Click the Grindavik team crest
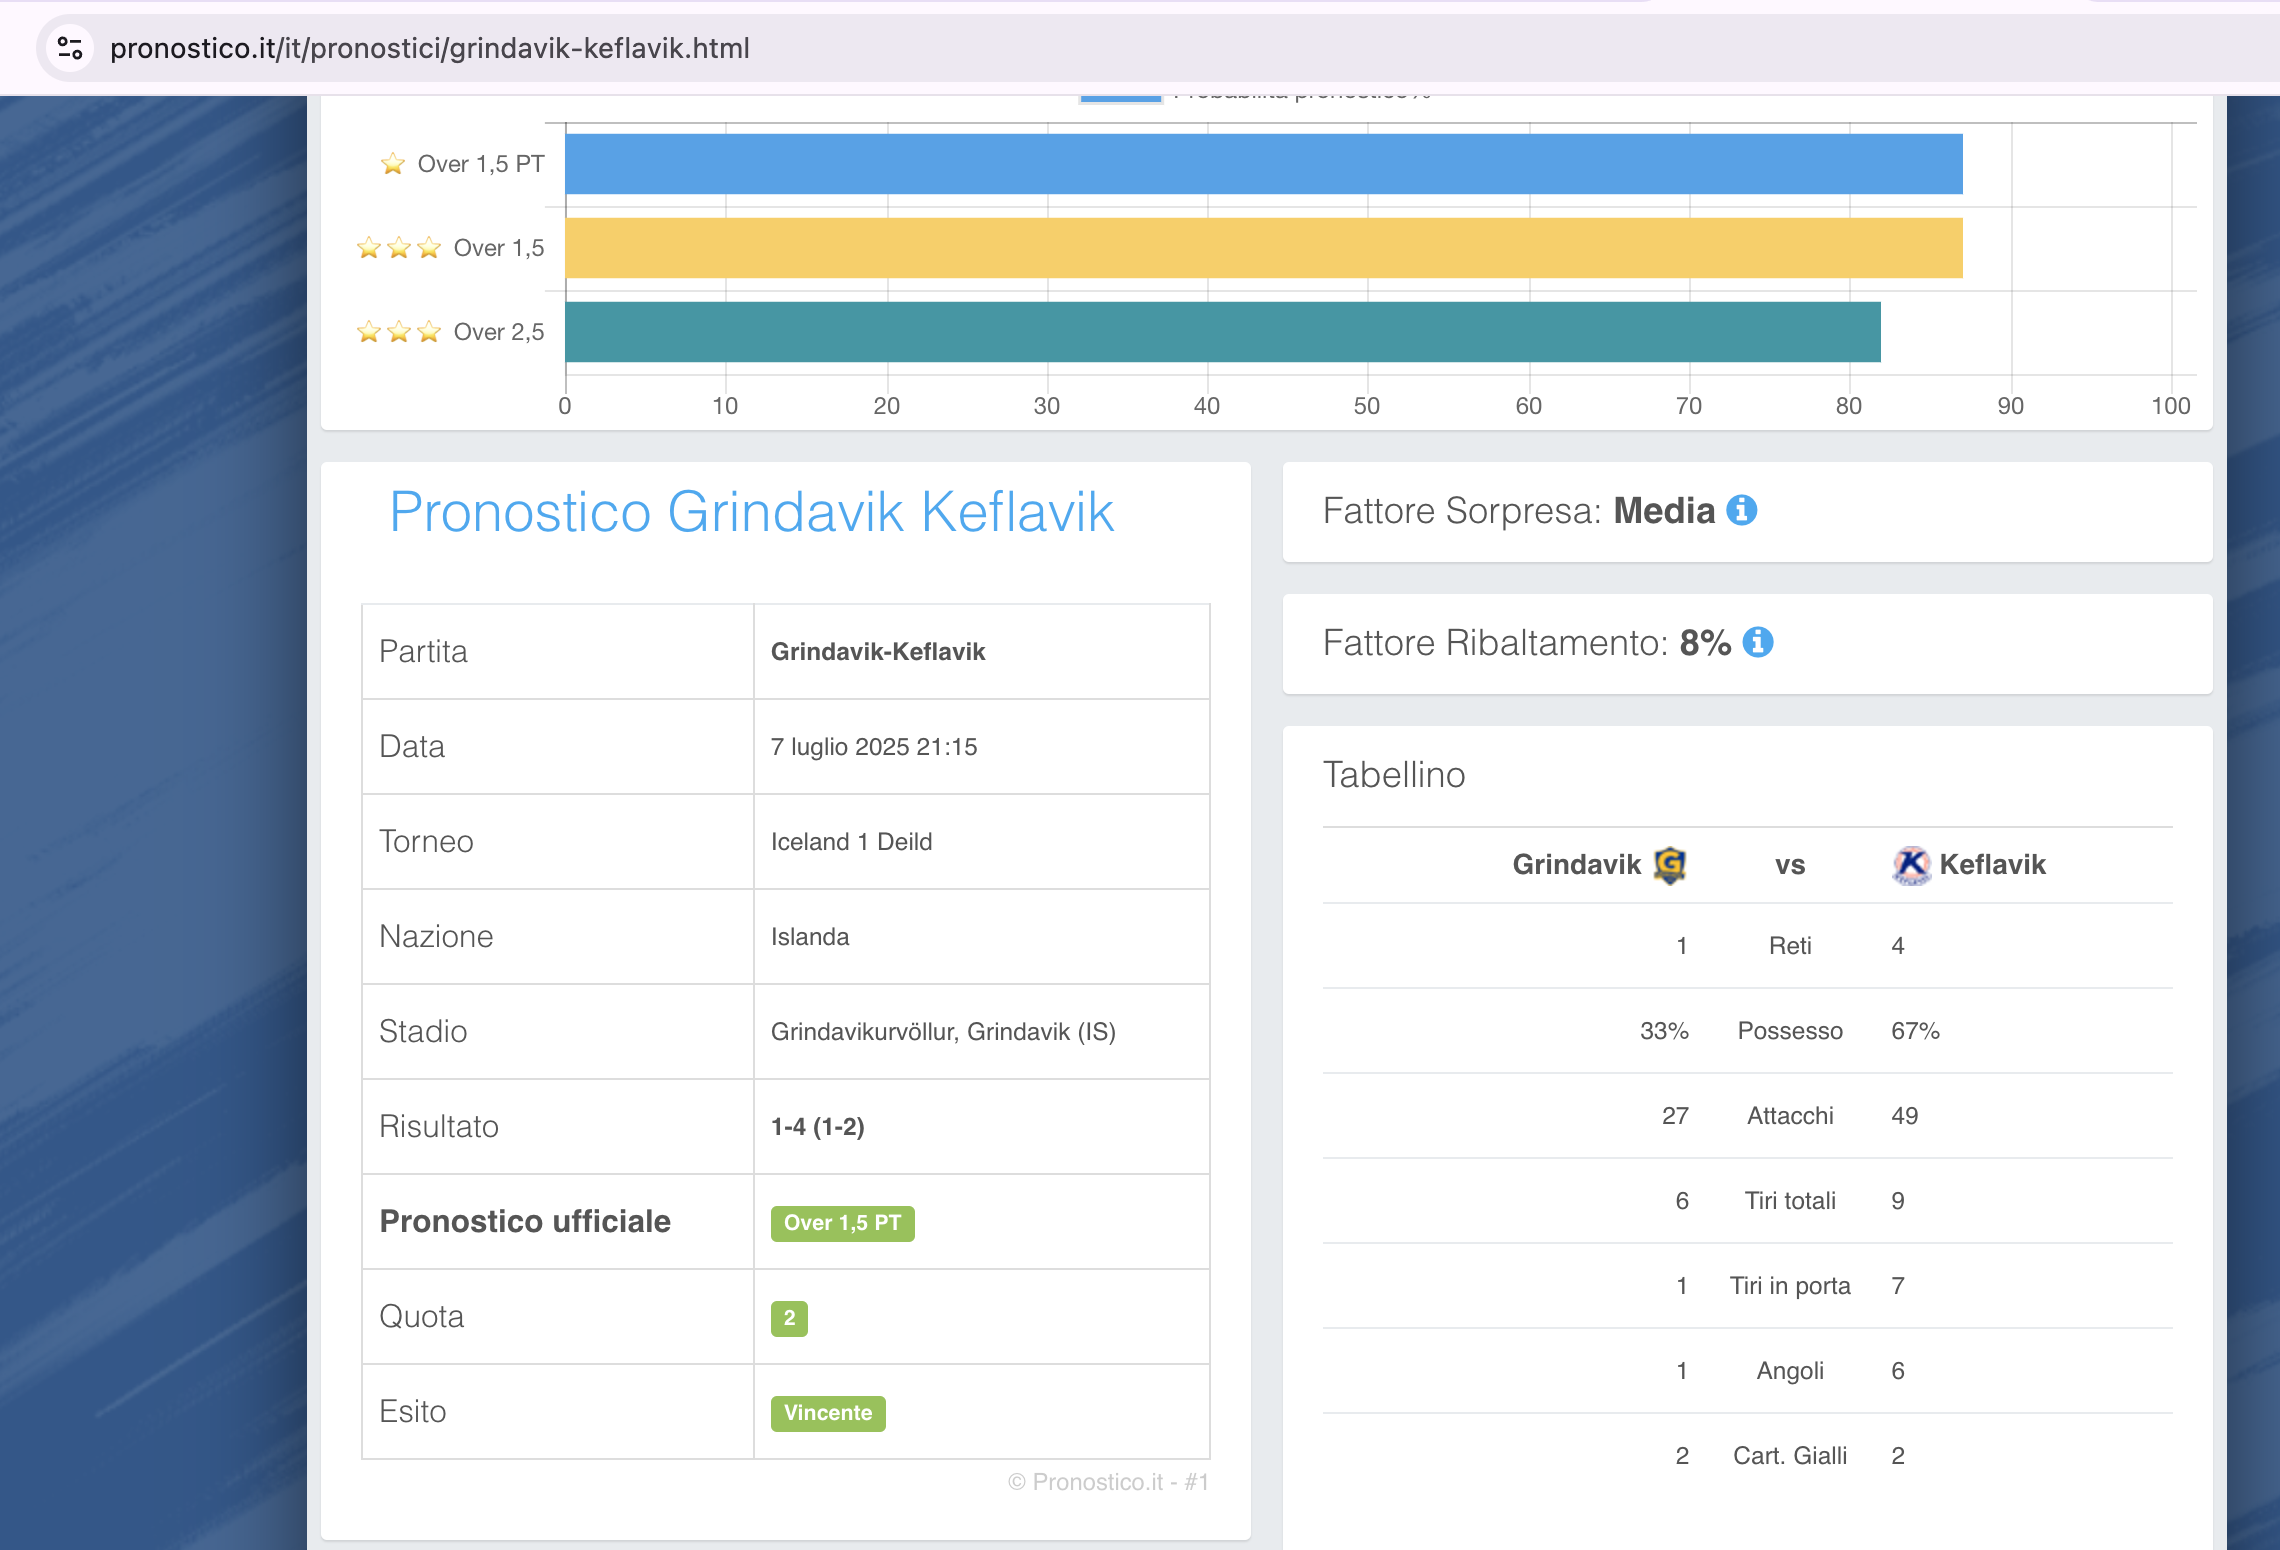Viewport: 2280px width, 1550px height. coord(1670,865)
